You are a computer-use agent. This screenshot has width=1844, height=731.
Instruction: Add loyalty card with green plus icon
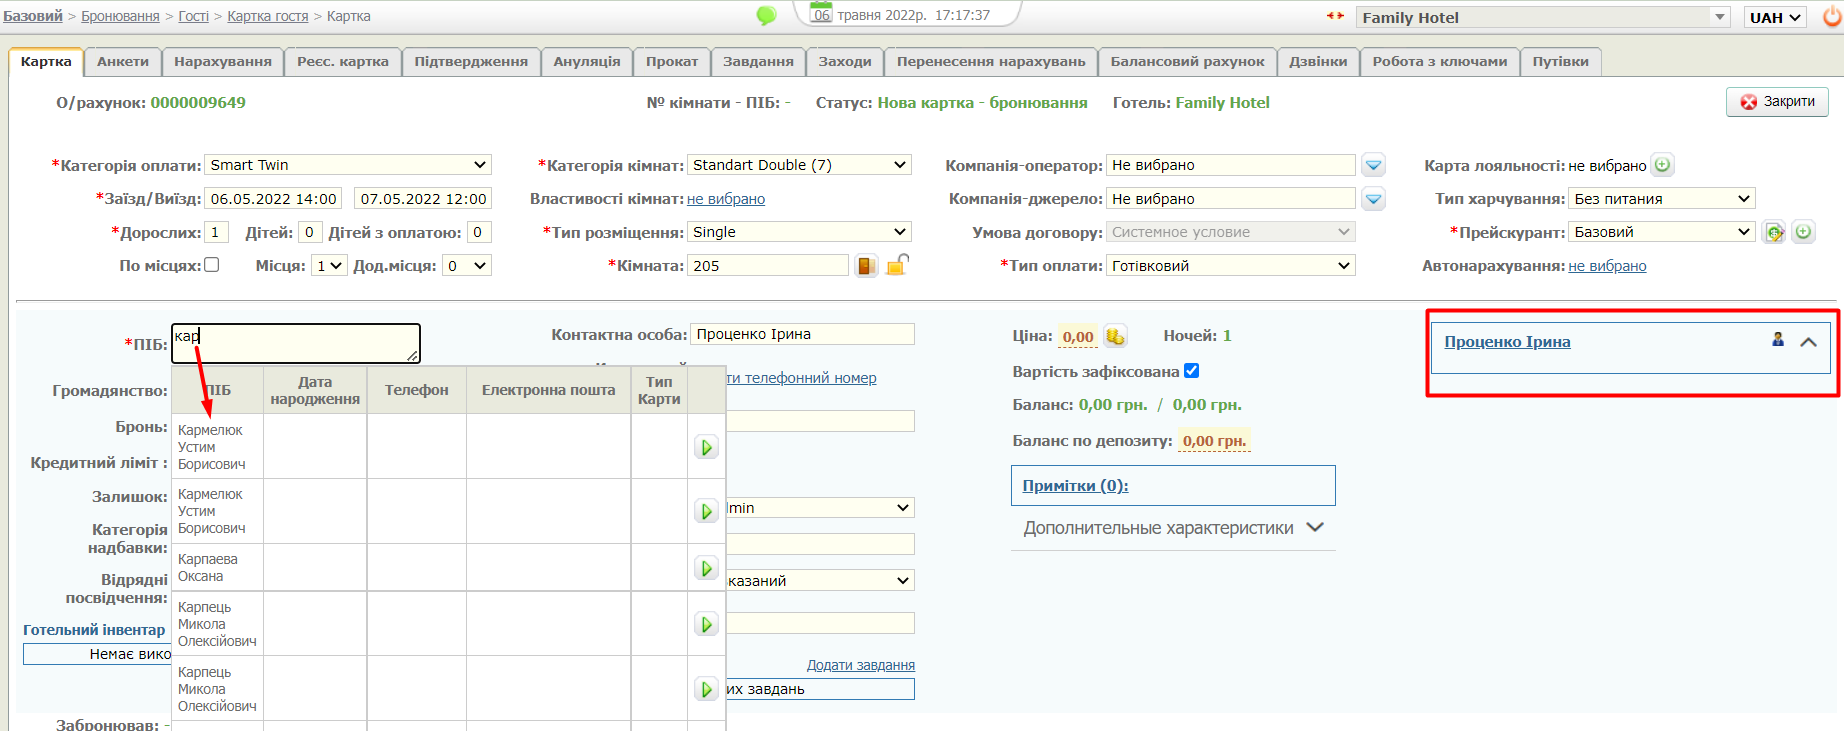coord(1662,165)
